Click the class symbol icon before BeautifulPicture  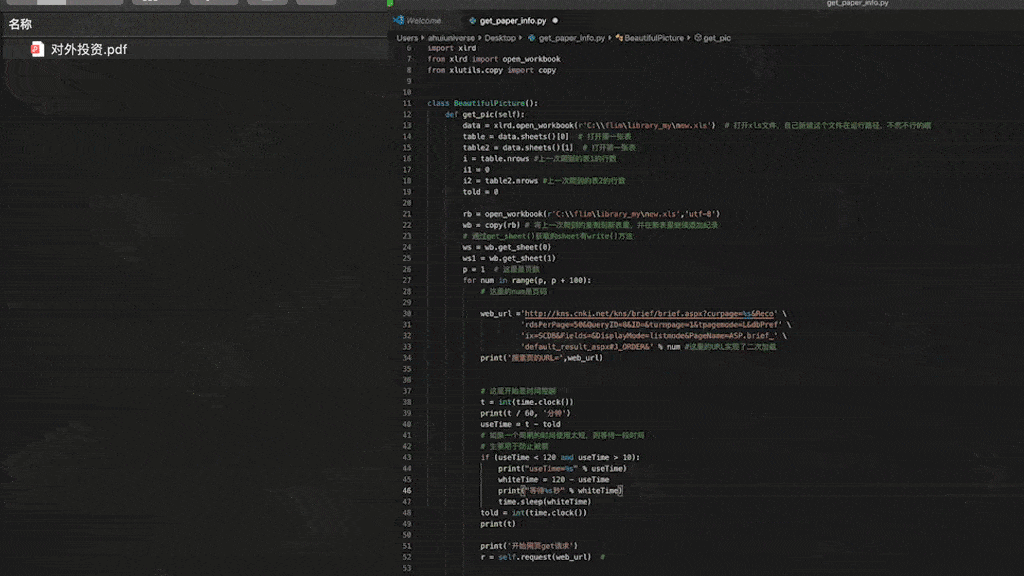click(618, 38)
